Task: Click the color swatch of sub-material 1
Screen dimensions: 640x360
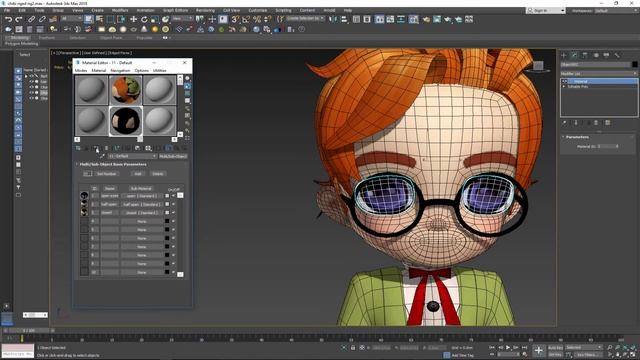Action: pos(167,196)
